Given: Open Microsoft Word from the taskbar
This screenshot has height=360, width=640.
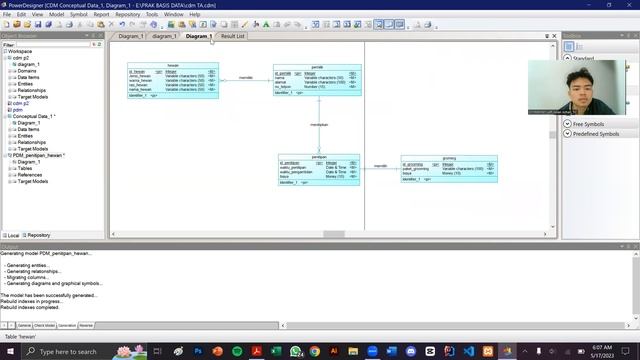Looking at the screenshot, I should click(391, 351).
